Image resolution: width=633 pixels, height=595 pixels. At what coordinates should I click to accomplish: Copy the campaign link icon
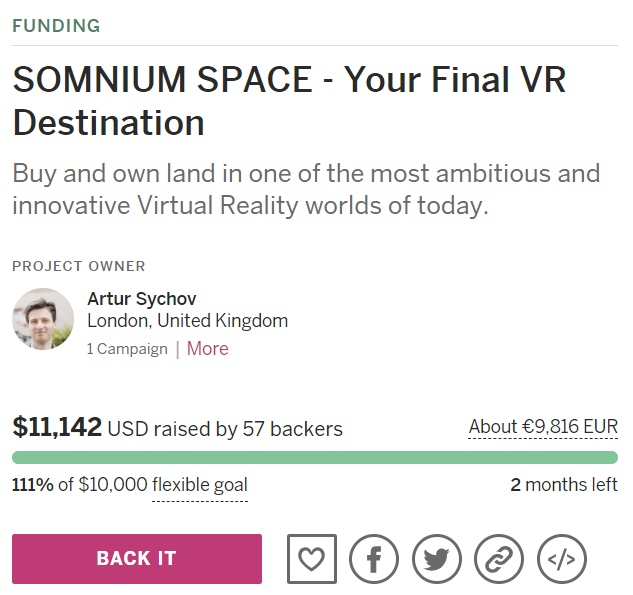point(499,559)
